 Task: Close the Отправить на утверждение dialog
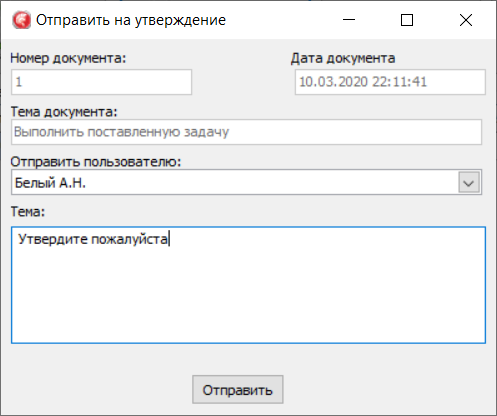[x=466, y=20]
